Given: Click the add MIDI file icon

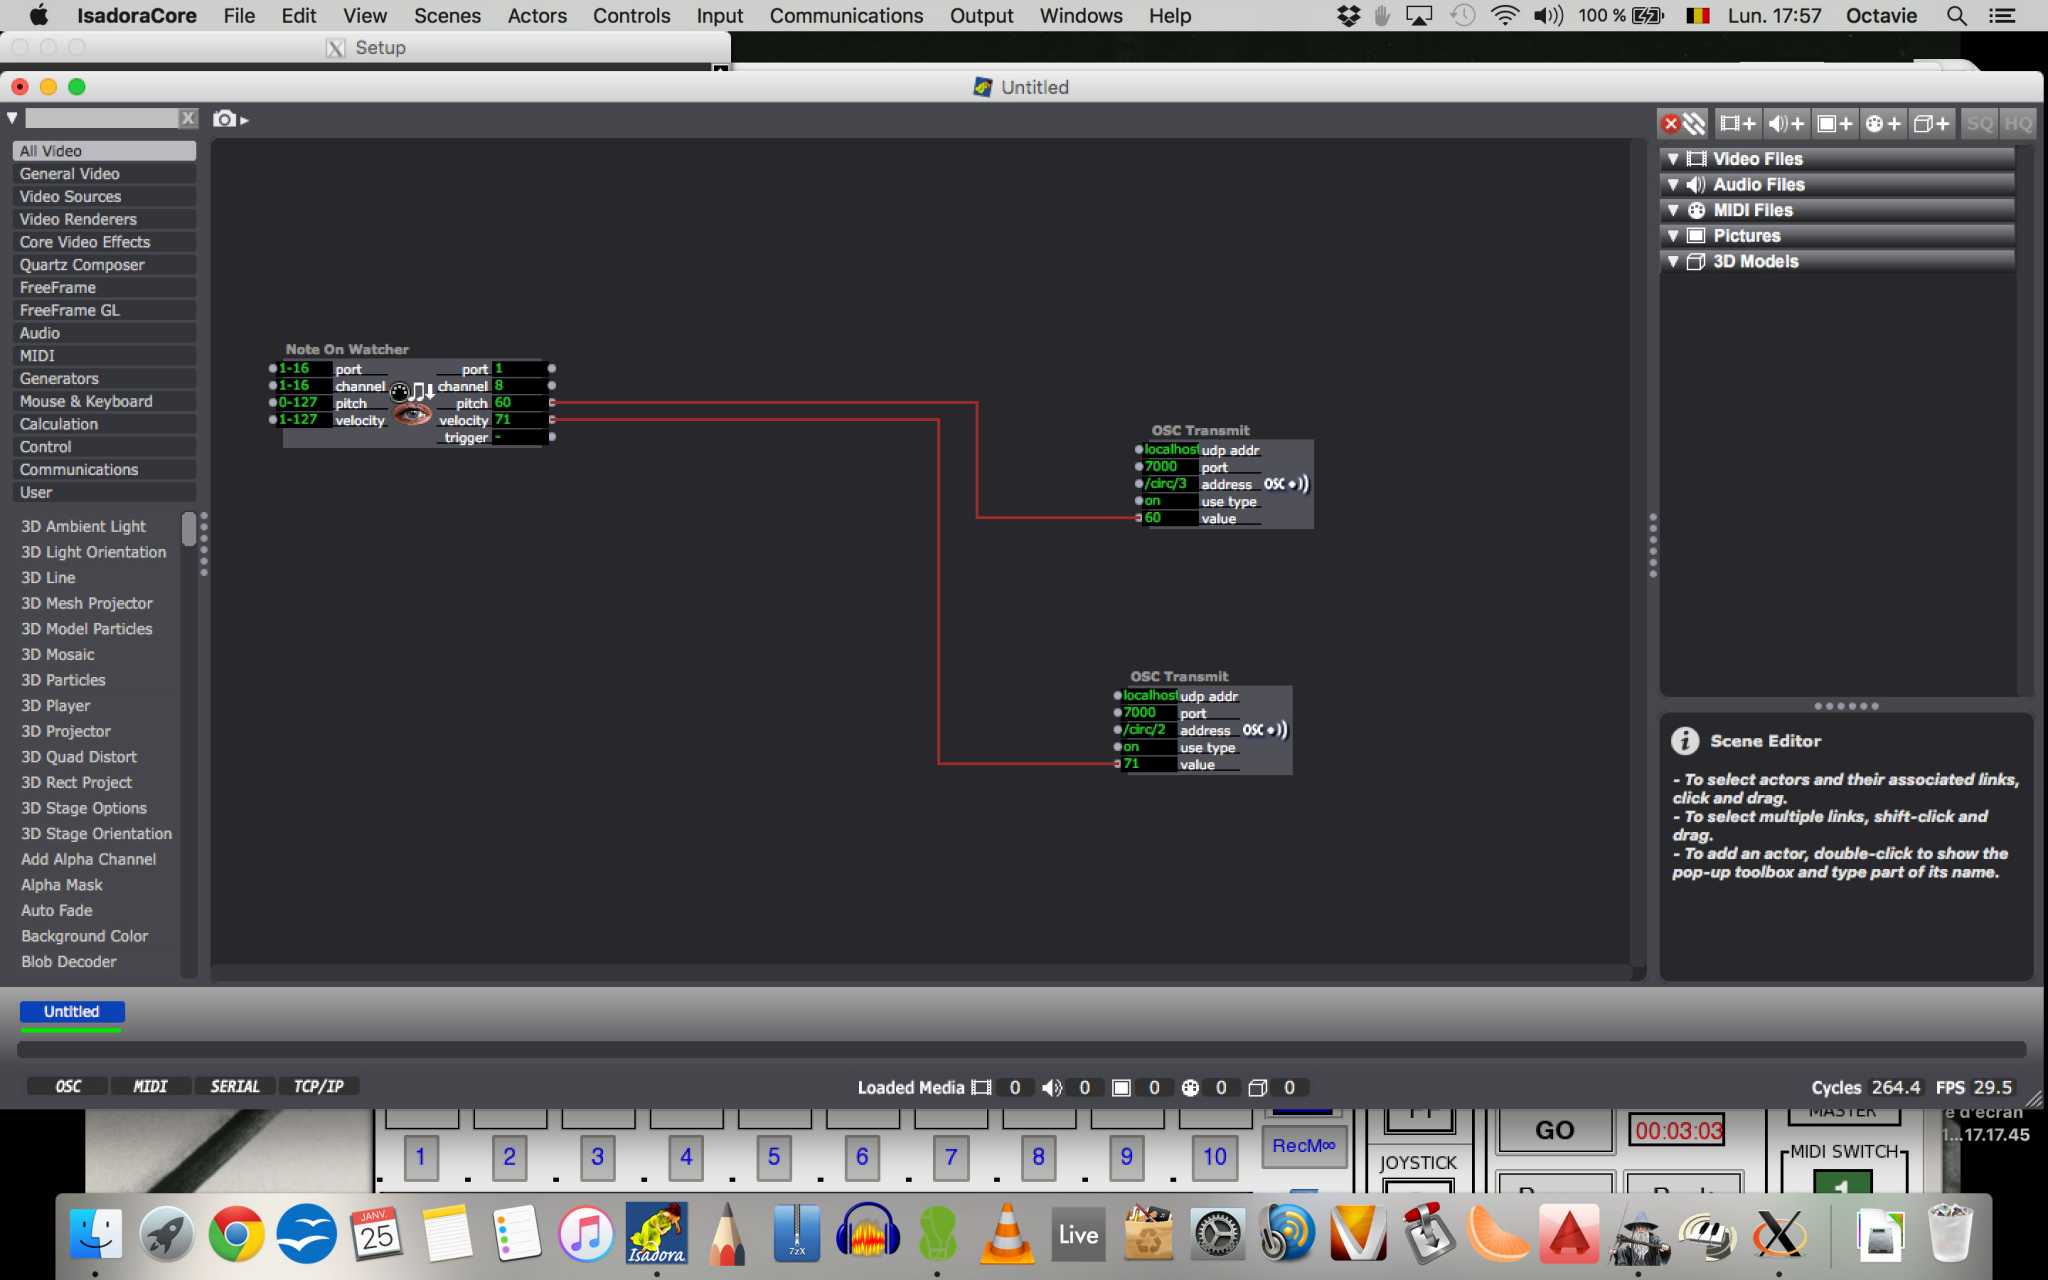Looking at the screenshot, I should tap(1883, 123).
